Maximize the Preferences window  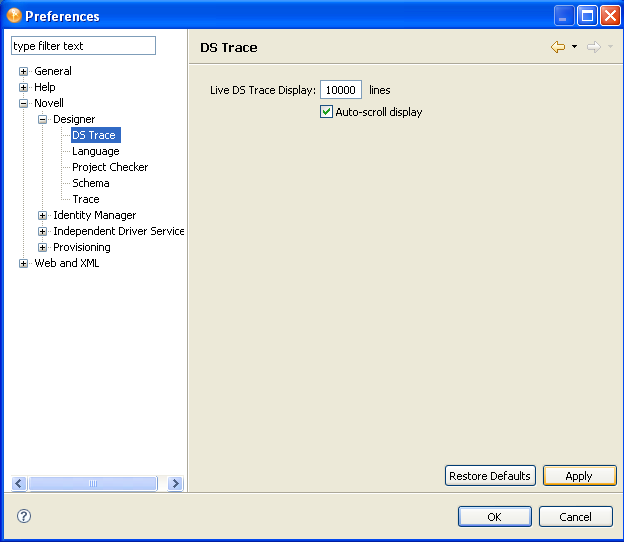[x=587, y=16]
